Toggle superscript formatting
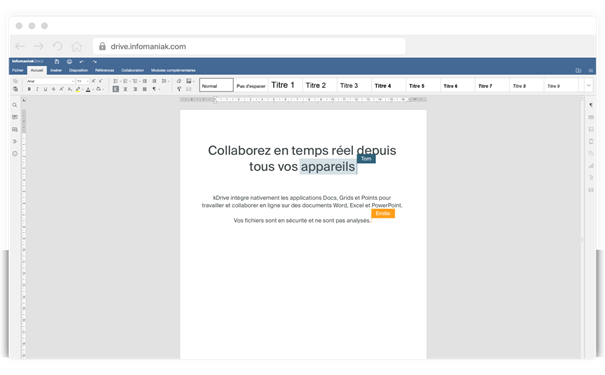 click(x=61, y=89)
